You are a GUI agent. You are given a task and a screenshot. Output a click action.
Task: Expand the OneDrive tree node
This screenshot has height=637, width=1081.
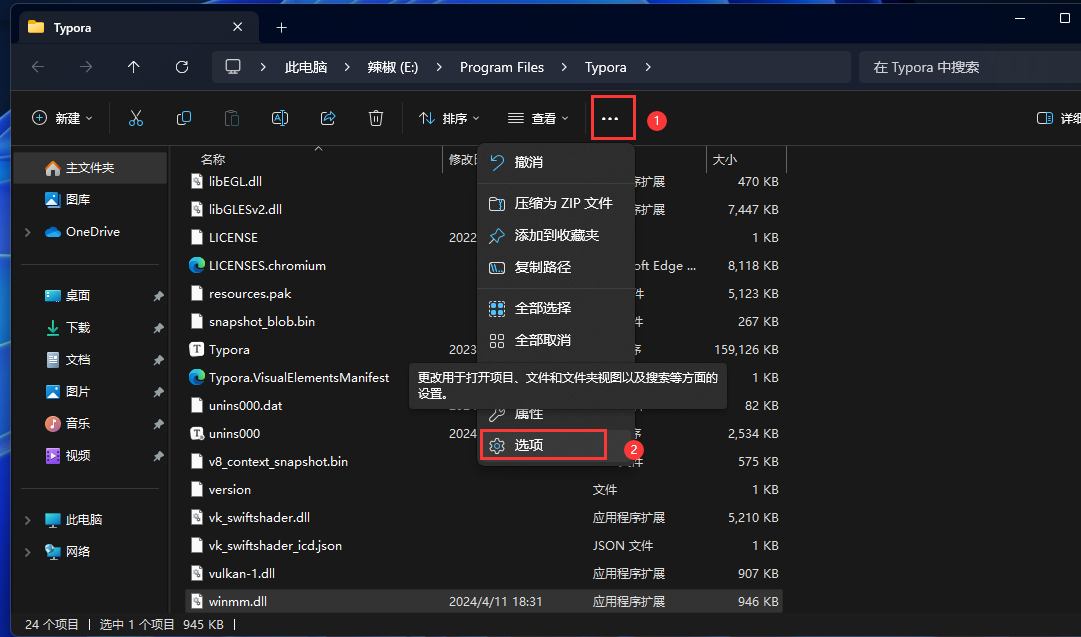28,232
